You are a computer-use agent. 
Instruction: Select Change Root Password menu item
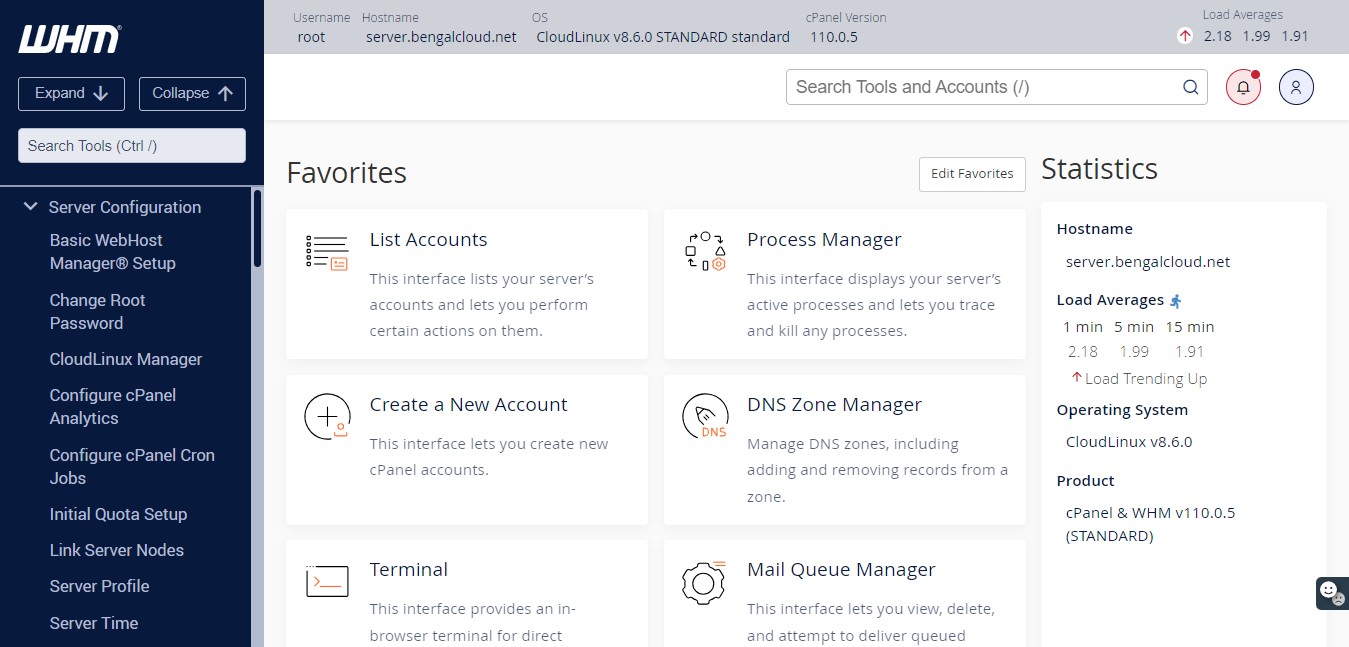(97, 311)
